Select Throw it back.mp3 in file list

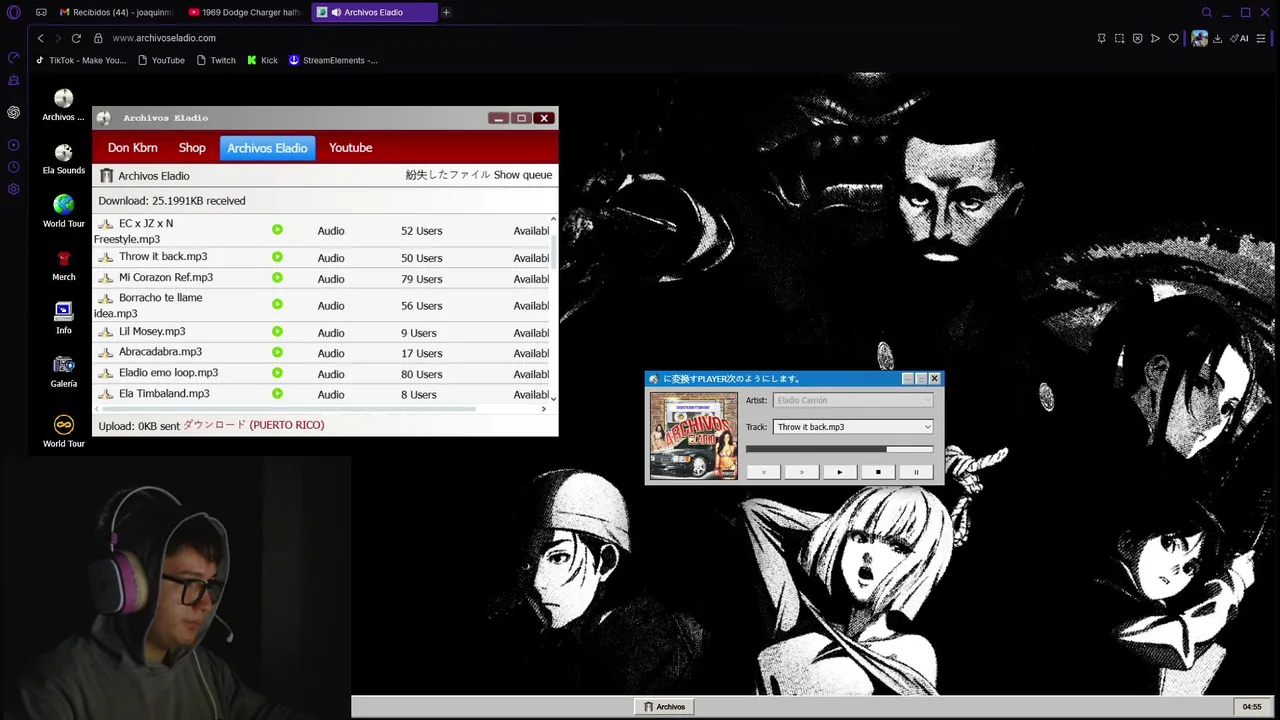point(163,257)
